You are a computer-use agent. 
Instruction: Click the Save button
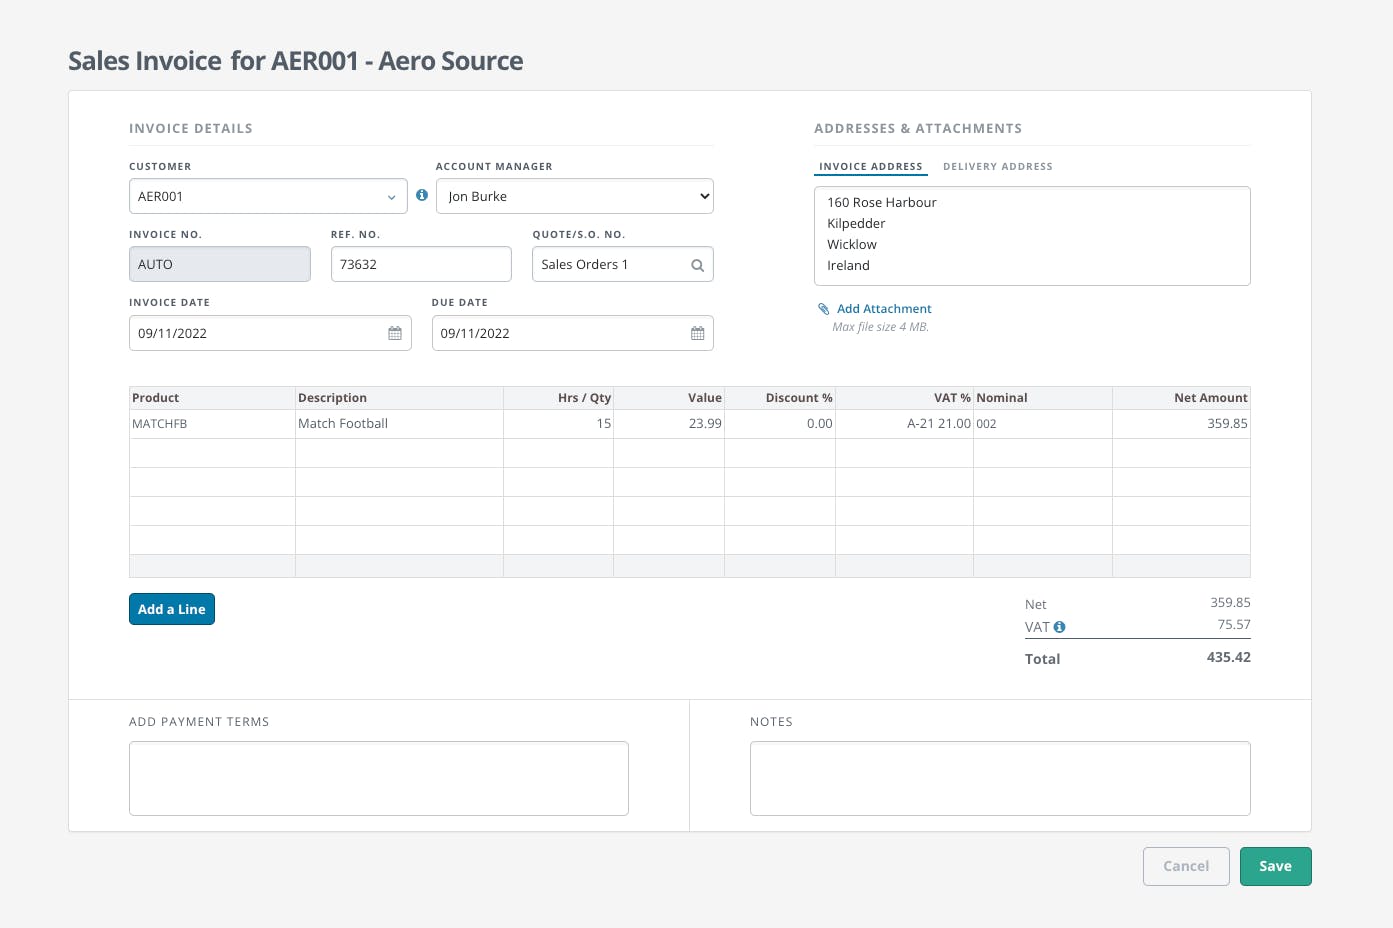pos(1275,866)
